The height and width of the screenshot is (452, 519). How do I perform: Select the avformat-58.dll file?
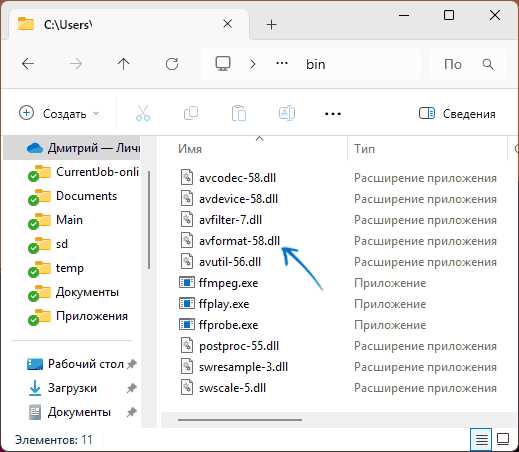point(239,241)
